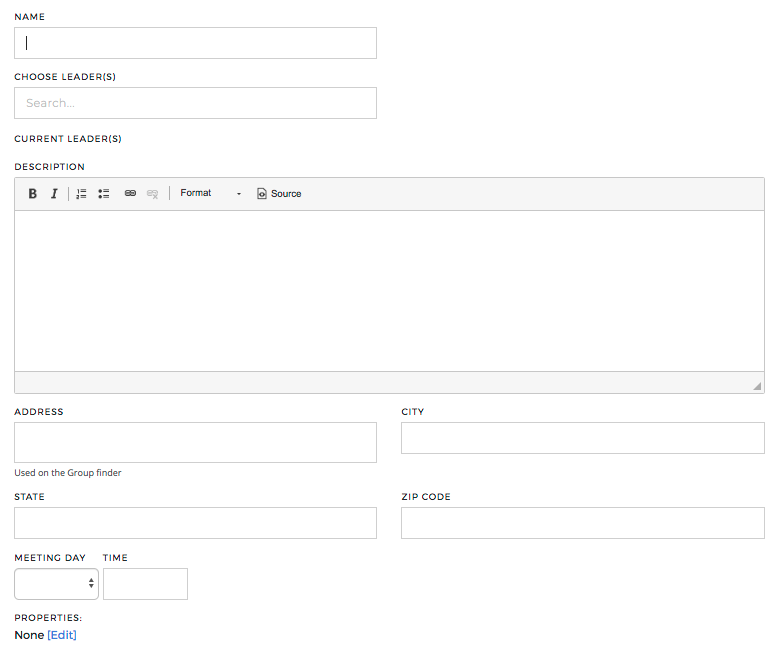Click the Edit link next to Properties
Viewport: 780px width, 656px height.
click(62, 635)
